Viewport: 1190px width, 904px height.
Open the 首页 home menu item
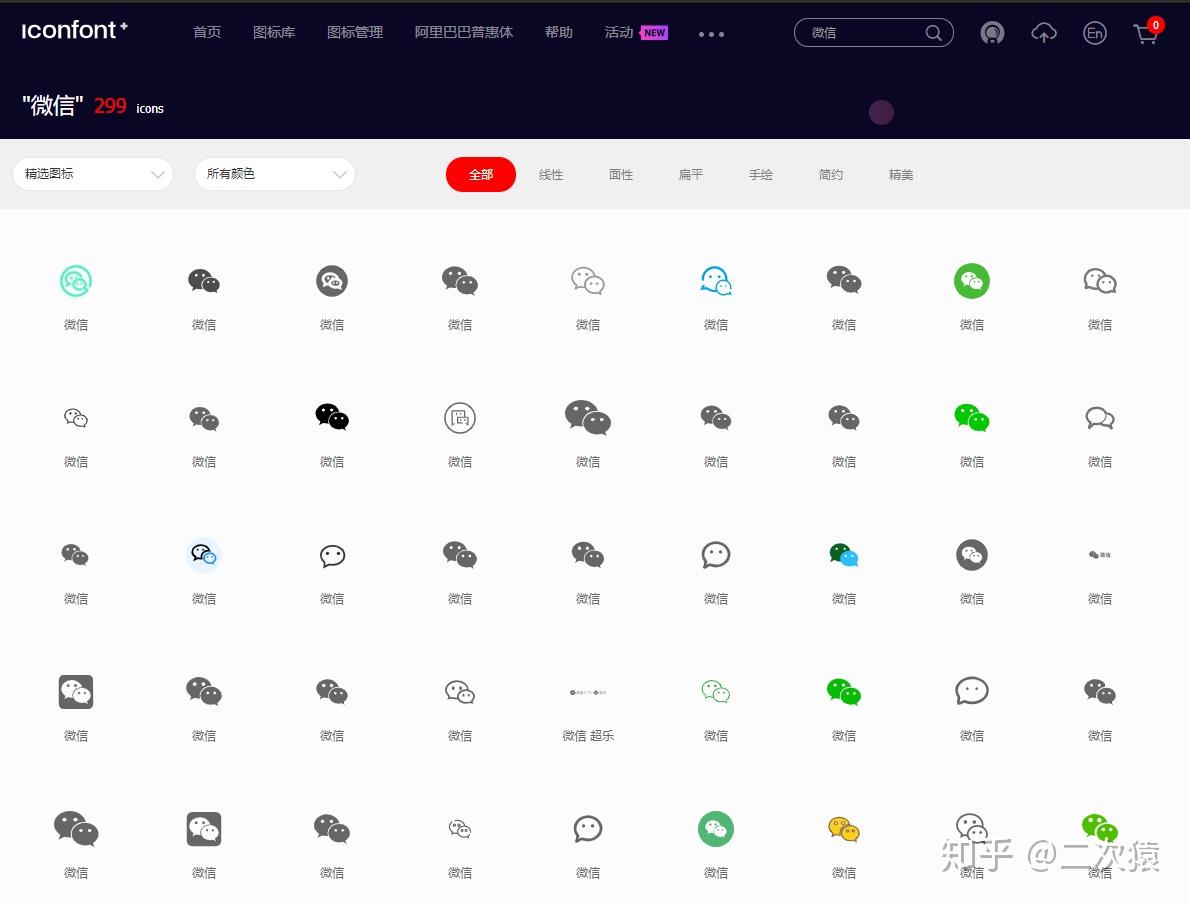click(206, 32)
